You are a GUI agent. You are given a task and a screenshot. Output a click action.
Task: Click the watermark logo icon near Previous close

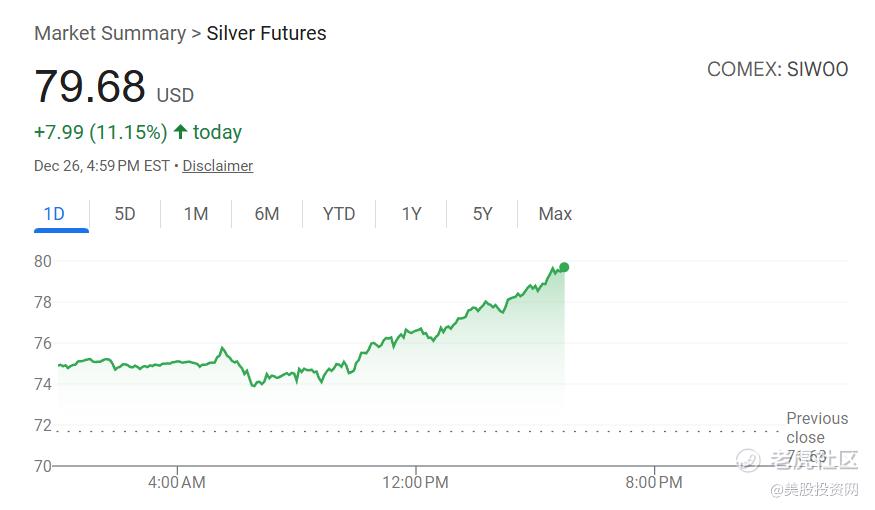(748, 460)
